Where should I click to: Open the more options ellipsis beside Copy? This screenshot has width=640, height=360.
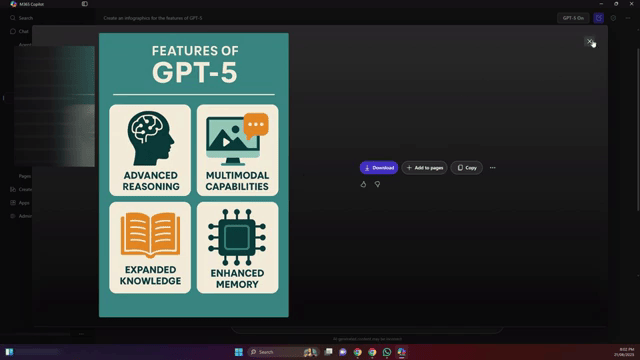[493, 168]
